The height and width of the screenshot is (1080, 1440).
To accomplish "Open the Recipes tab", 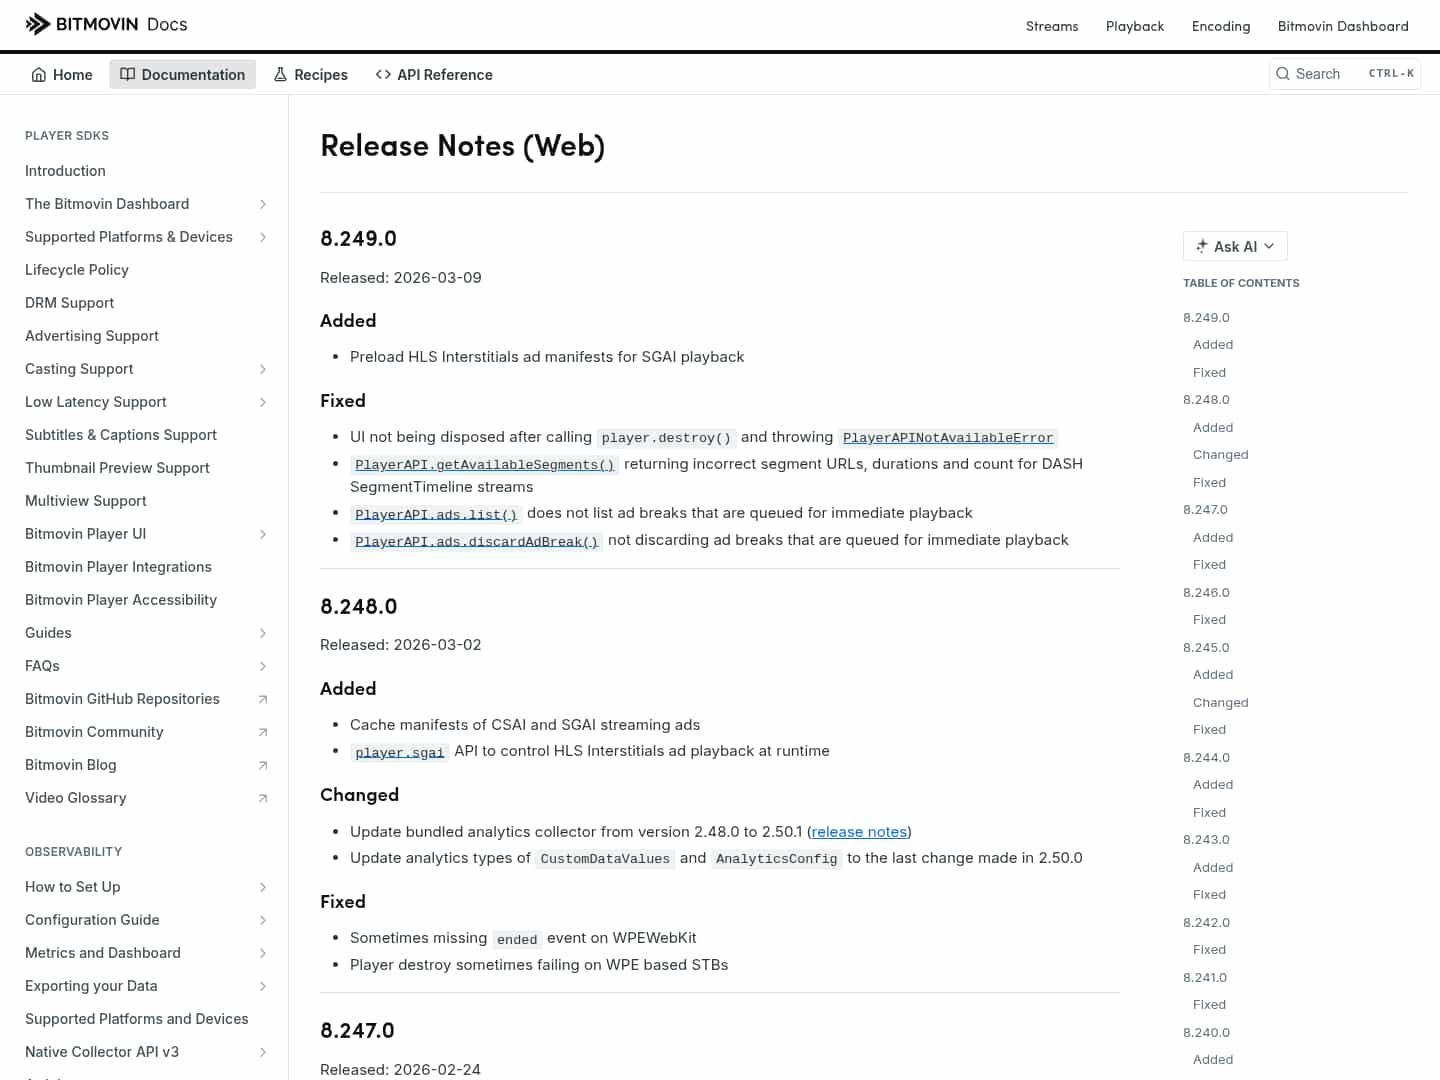I will tap(310, 74).
